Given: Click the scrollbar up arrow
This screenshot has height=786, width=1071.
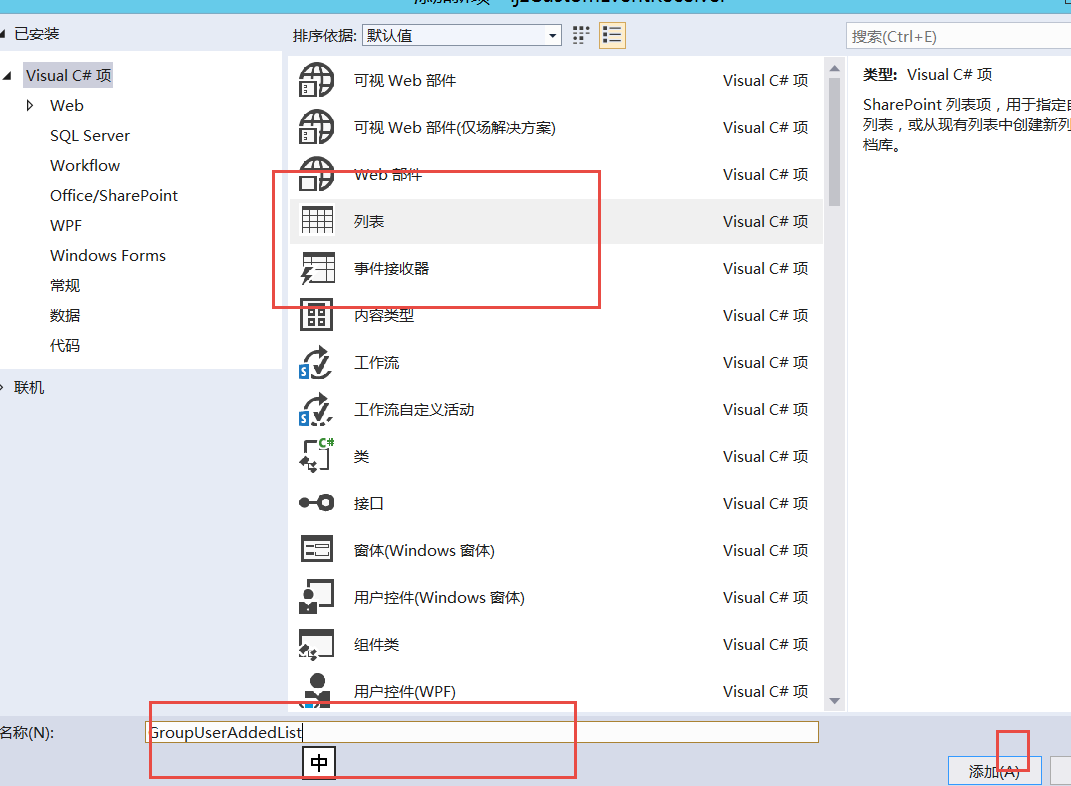Looking at the screenshot, I should point(834,68).
